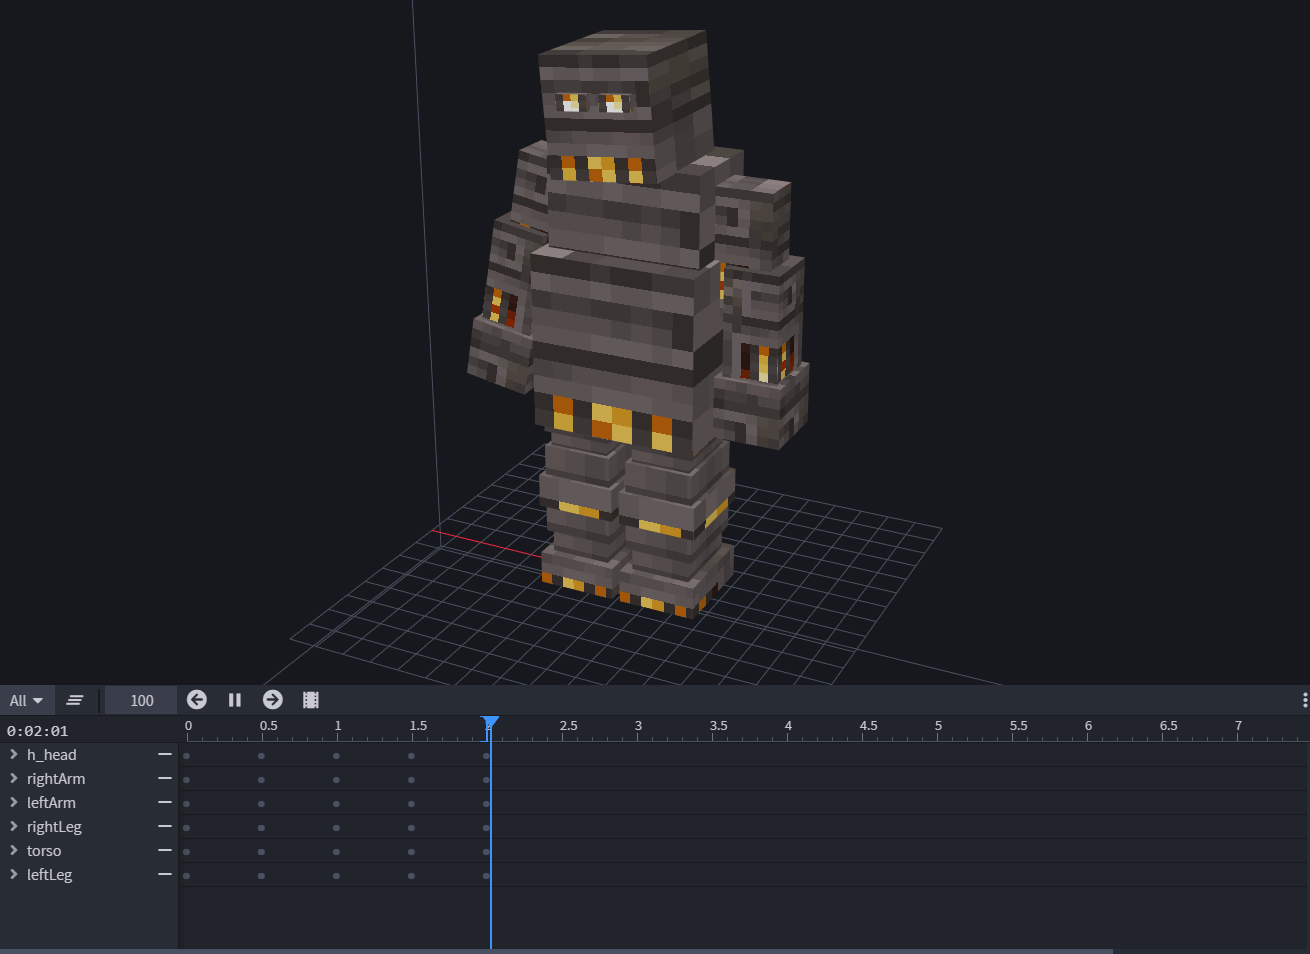Select the rightArm bone label
1310x954 pixels.
pyautogui.click(x=56, y=779)
